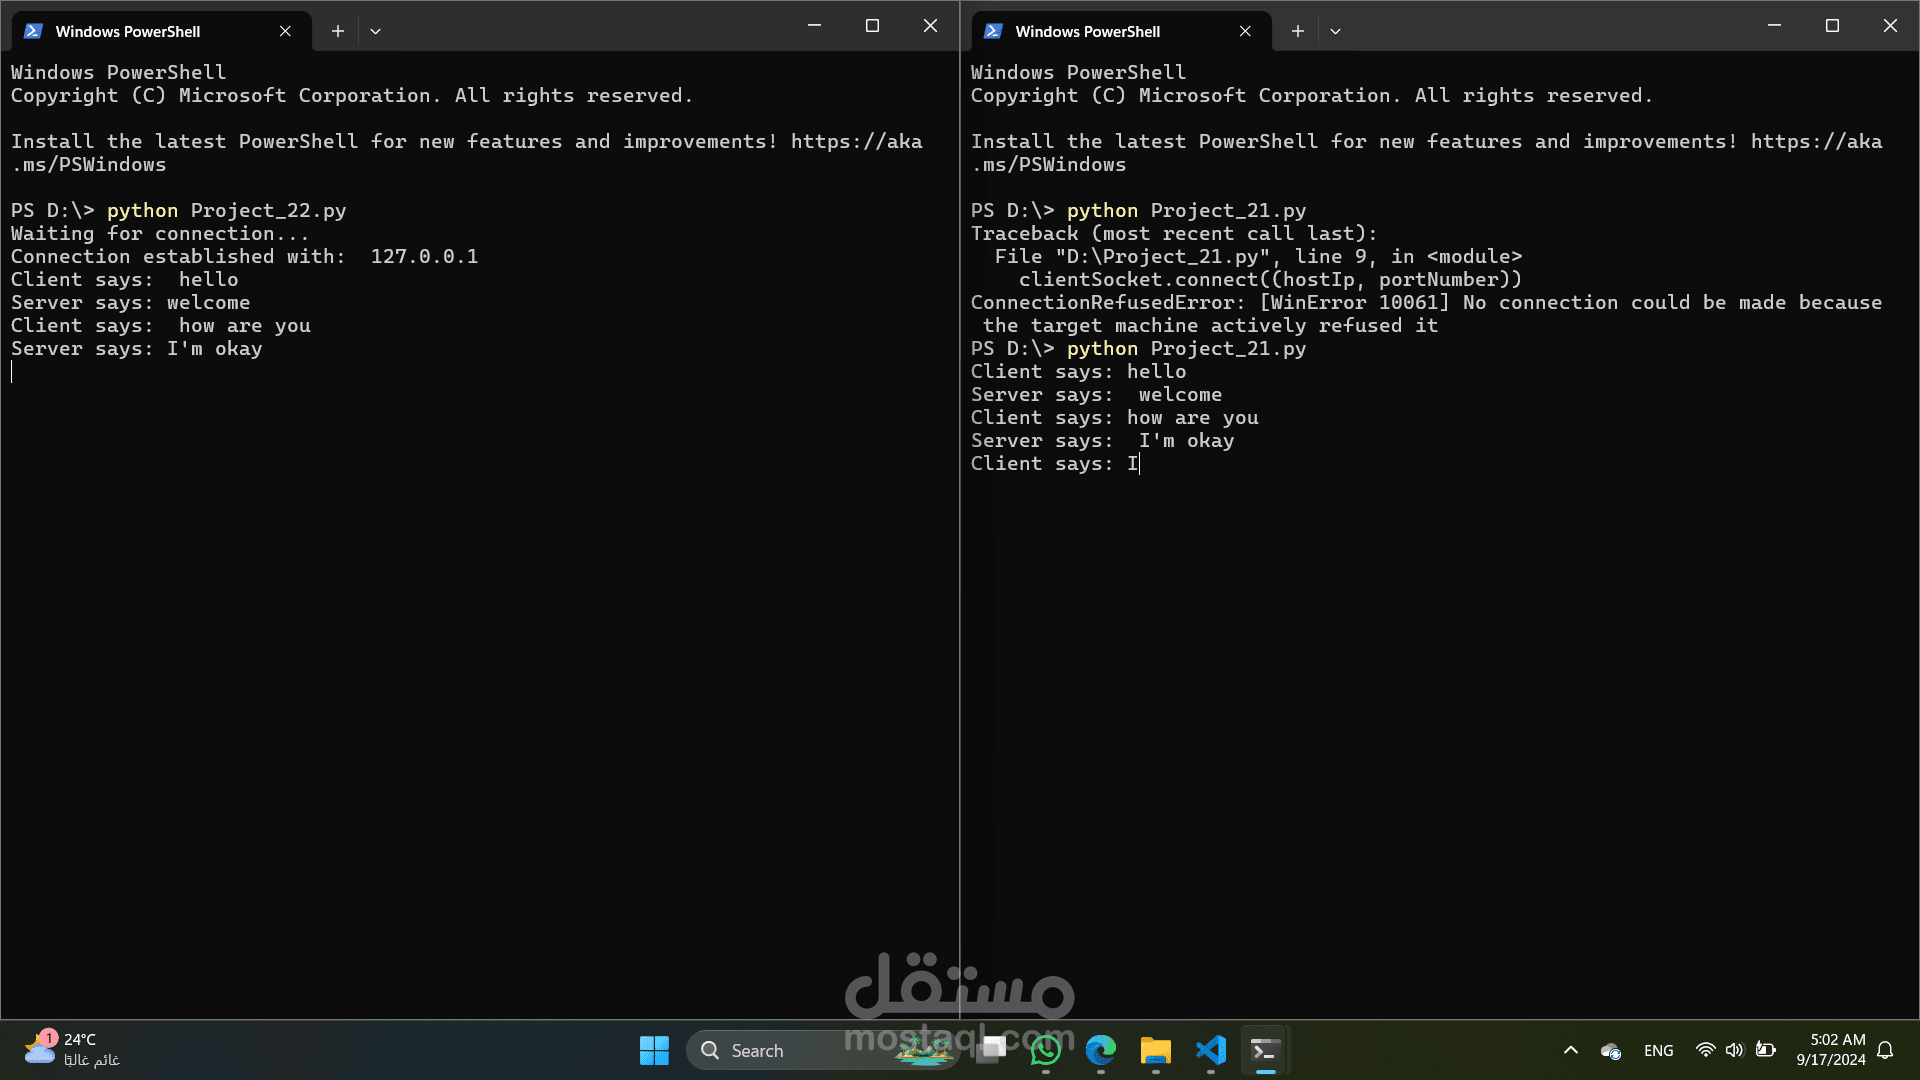Open the left terminal's tab dropdown menu
The width and height of the screenshot is (1920, 1080).
point(376,31)
